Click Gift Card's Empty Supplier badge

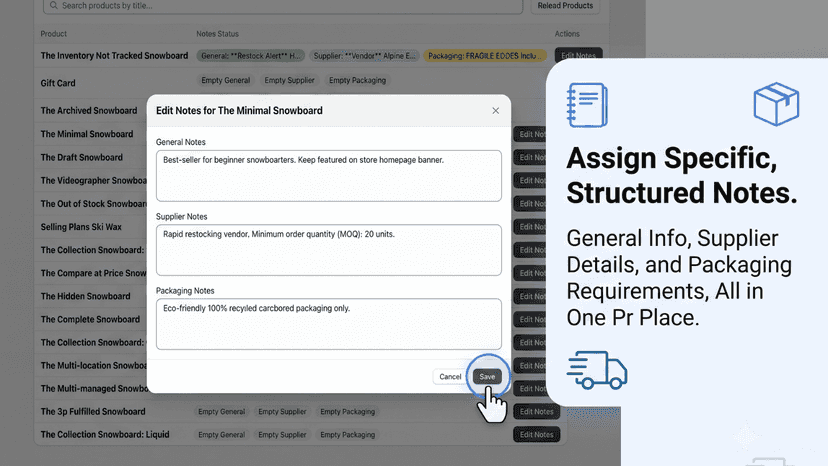tap(289, 80)
